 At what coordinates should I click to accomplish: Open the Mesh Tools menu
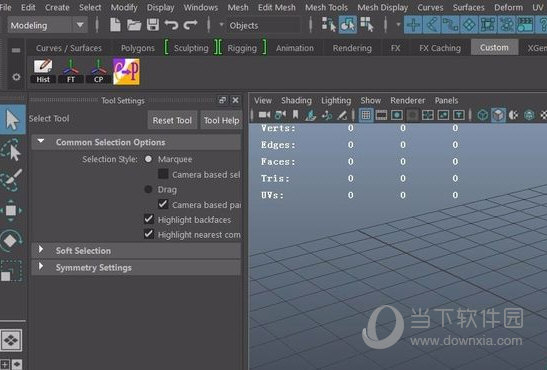(326, 7)
